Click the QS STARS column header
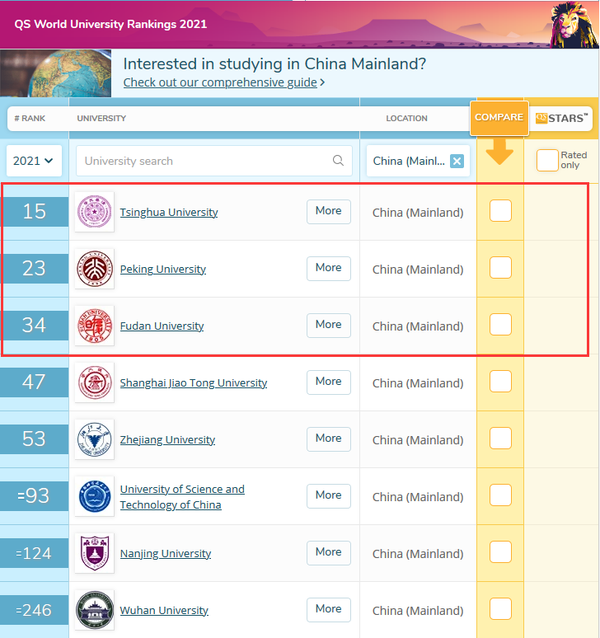 click(x=561, y=118)
